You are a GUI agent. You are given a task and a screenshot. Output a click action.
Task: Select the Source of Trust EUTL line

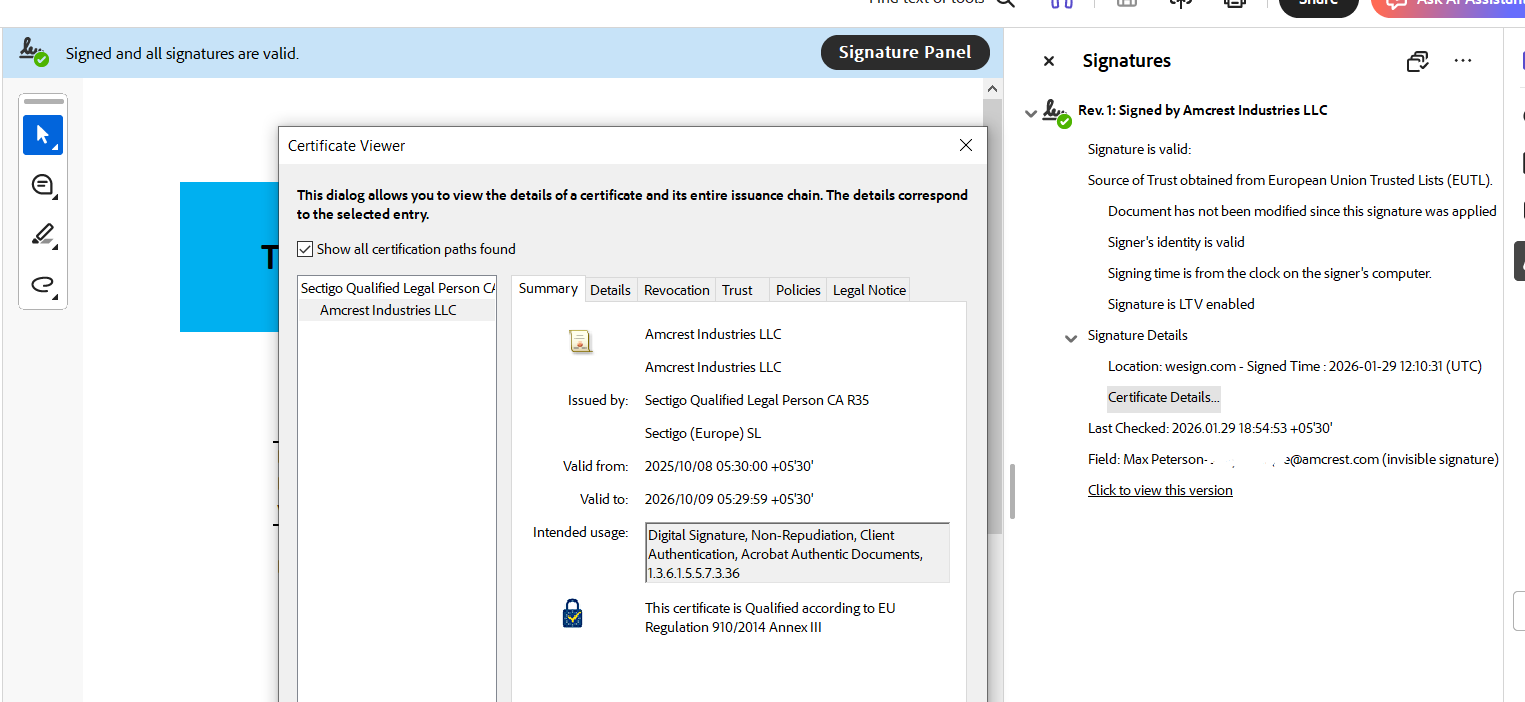[1290, 180]
